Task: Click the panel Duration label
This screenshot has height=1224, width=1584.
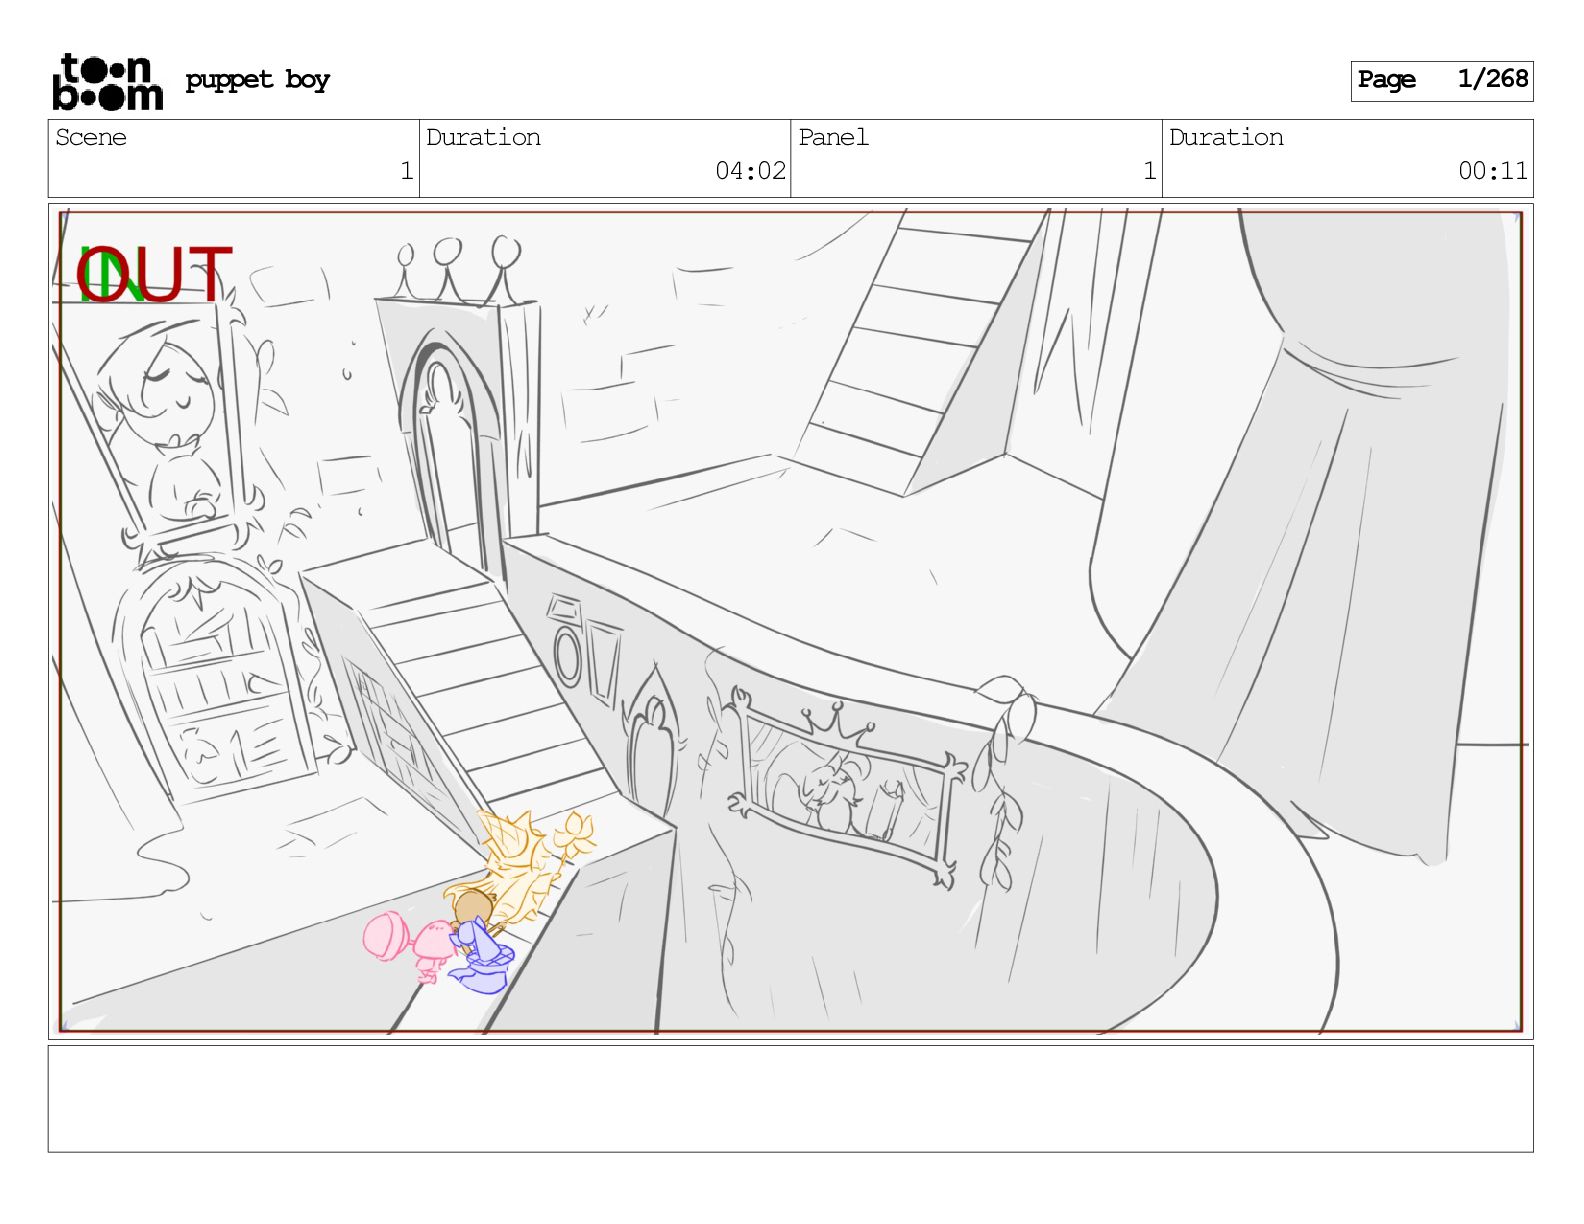Action: pos(1226,137)
